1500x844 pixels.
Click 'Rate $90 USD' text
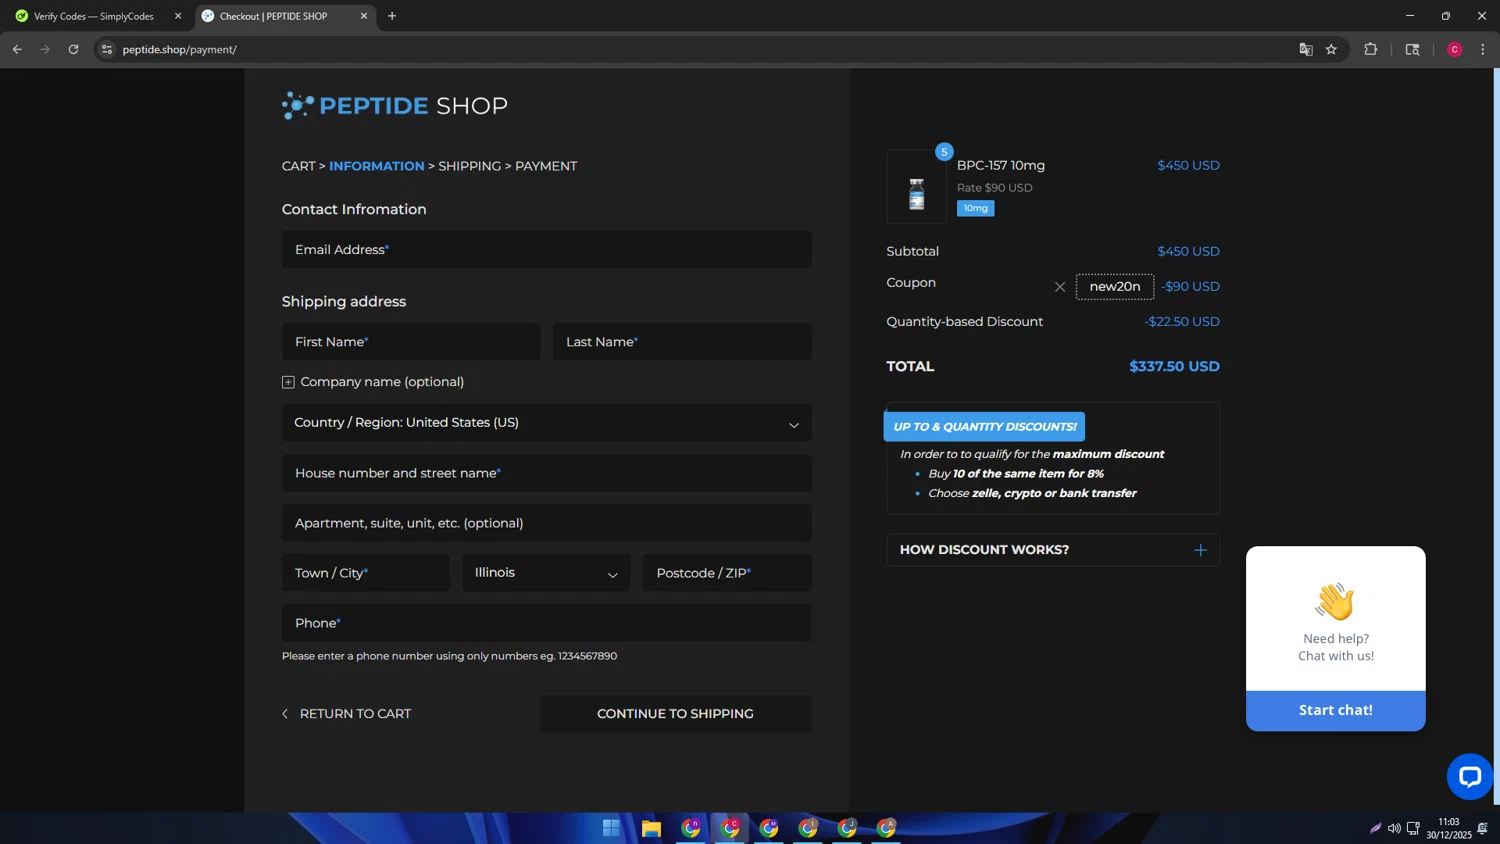(x=995, y=188)
